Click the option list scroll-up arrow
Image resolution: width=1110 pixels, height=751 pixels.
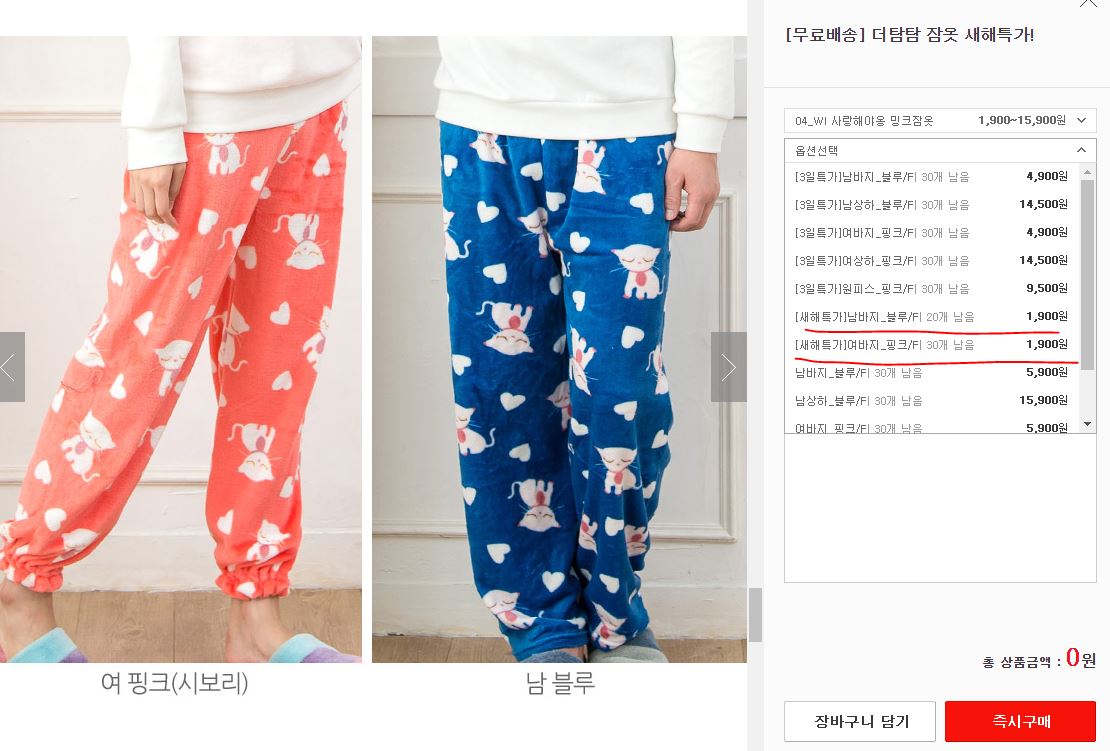pyautogui.click(x=1087, y=172)
